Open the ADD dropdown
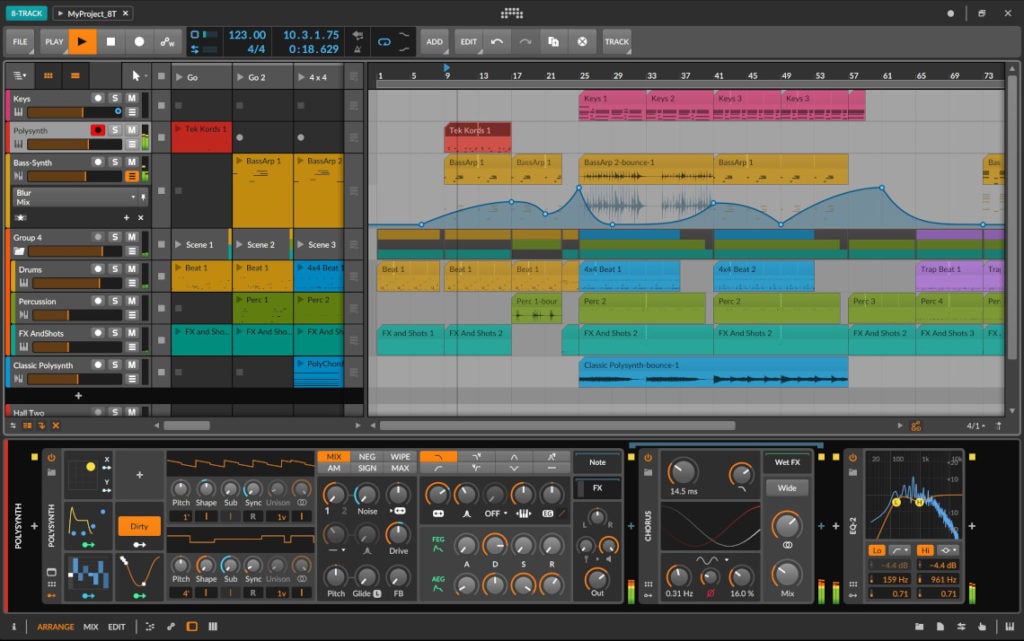The image size is (1024, 641). pyautogui.click(x=434, y=42)
